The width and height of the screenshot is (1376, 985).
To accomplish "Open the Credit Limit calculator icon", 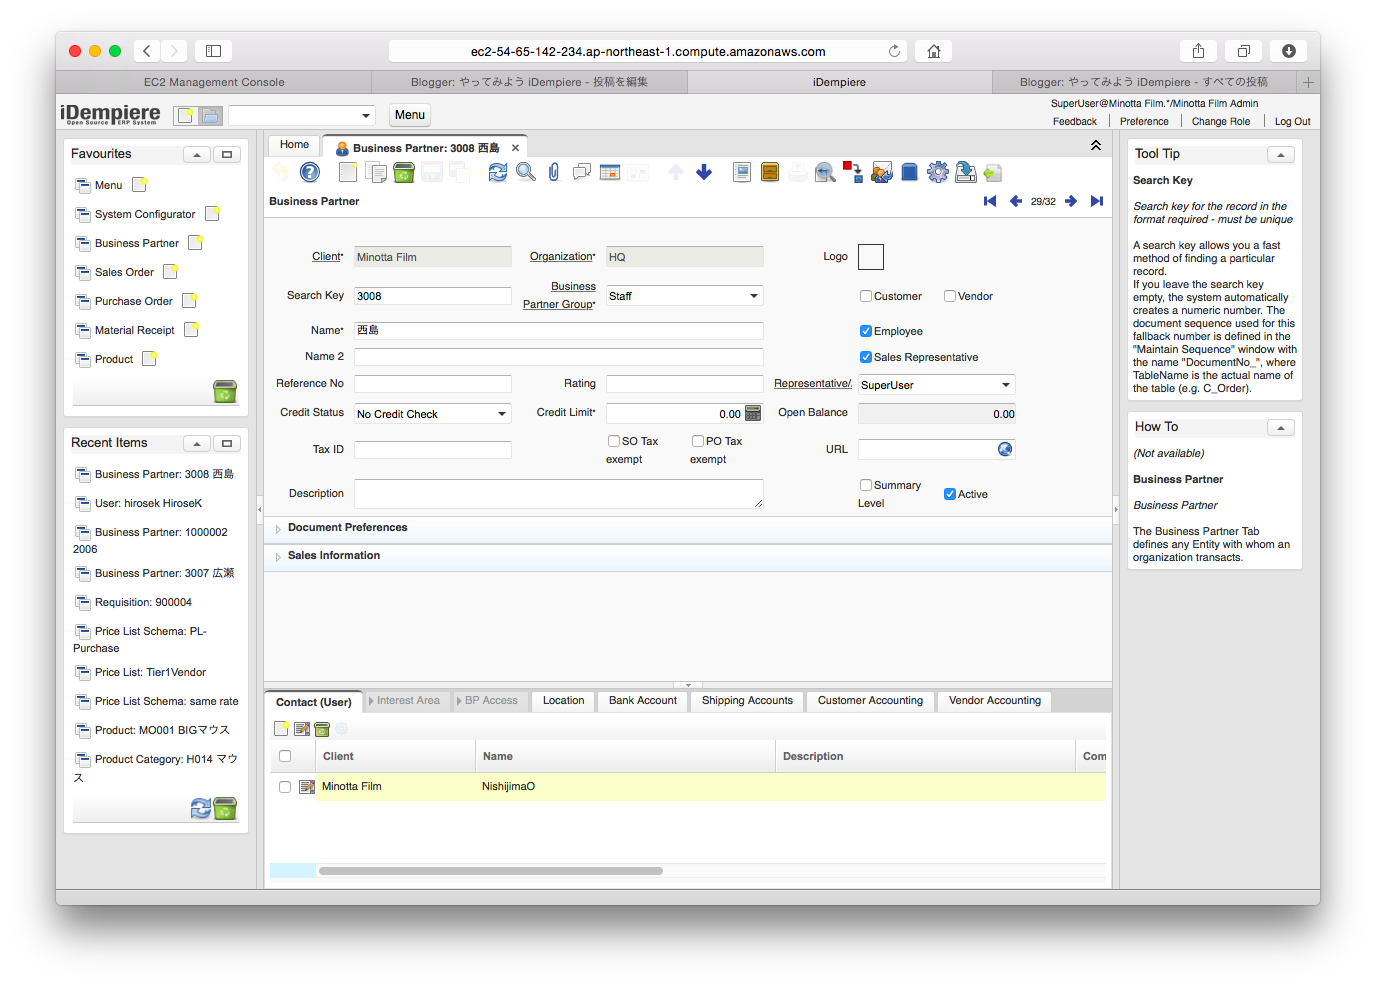I will (753, 413).
